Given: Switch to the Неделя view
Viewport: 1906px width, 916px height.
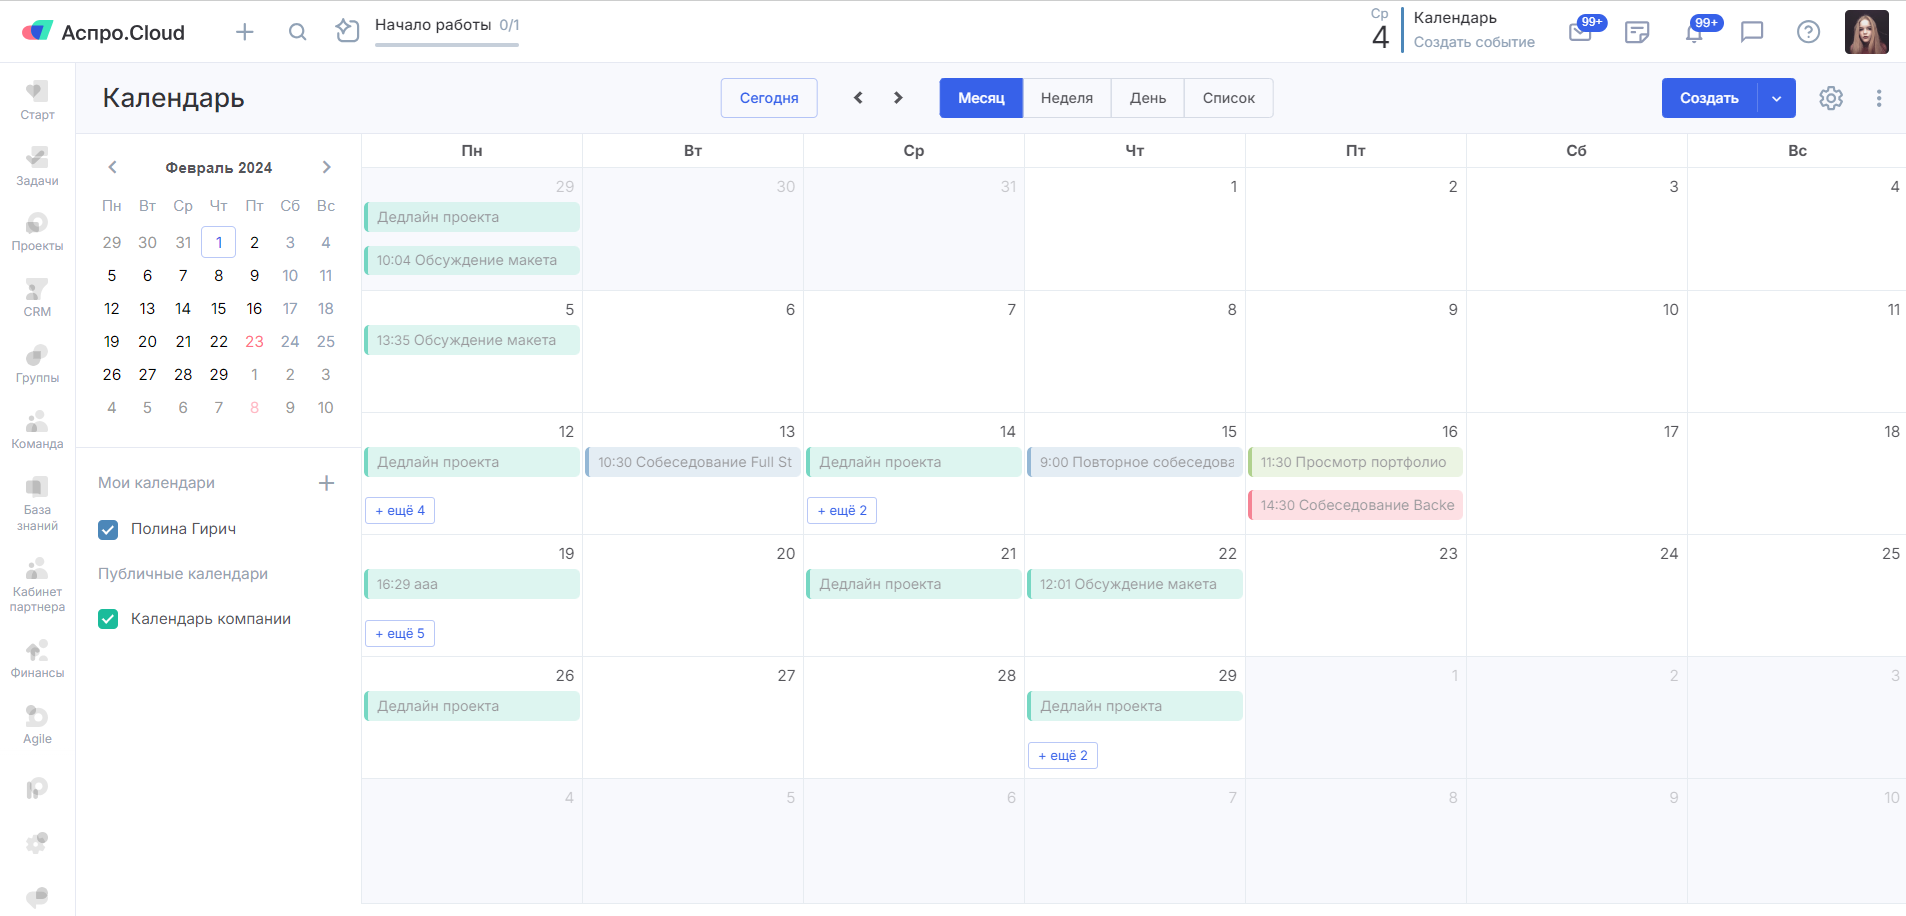Looking at the screenshot, I should 1067,98.
